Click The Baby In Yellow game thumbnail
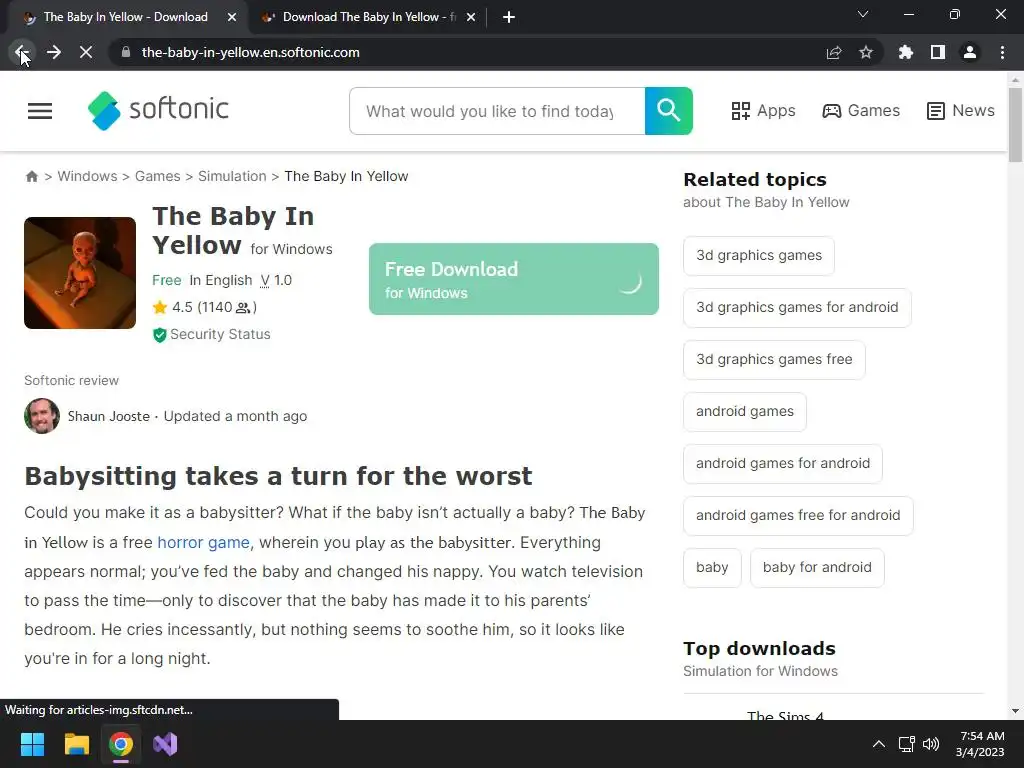 tap(80, 273)
